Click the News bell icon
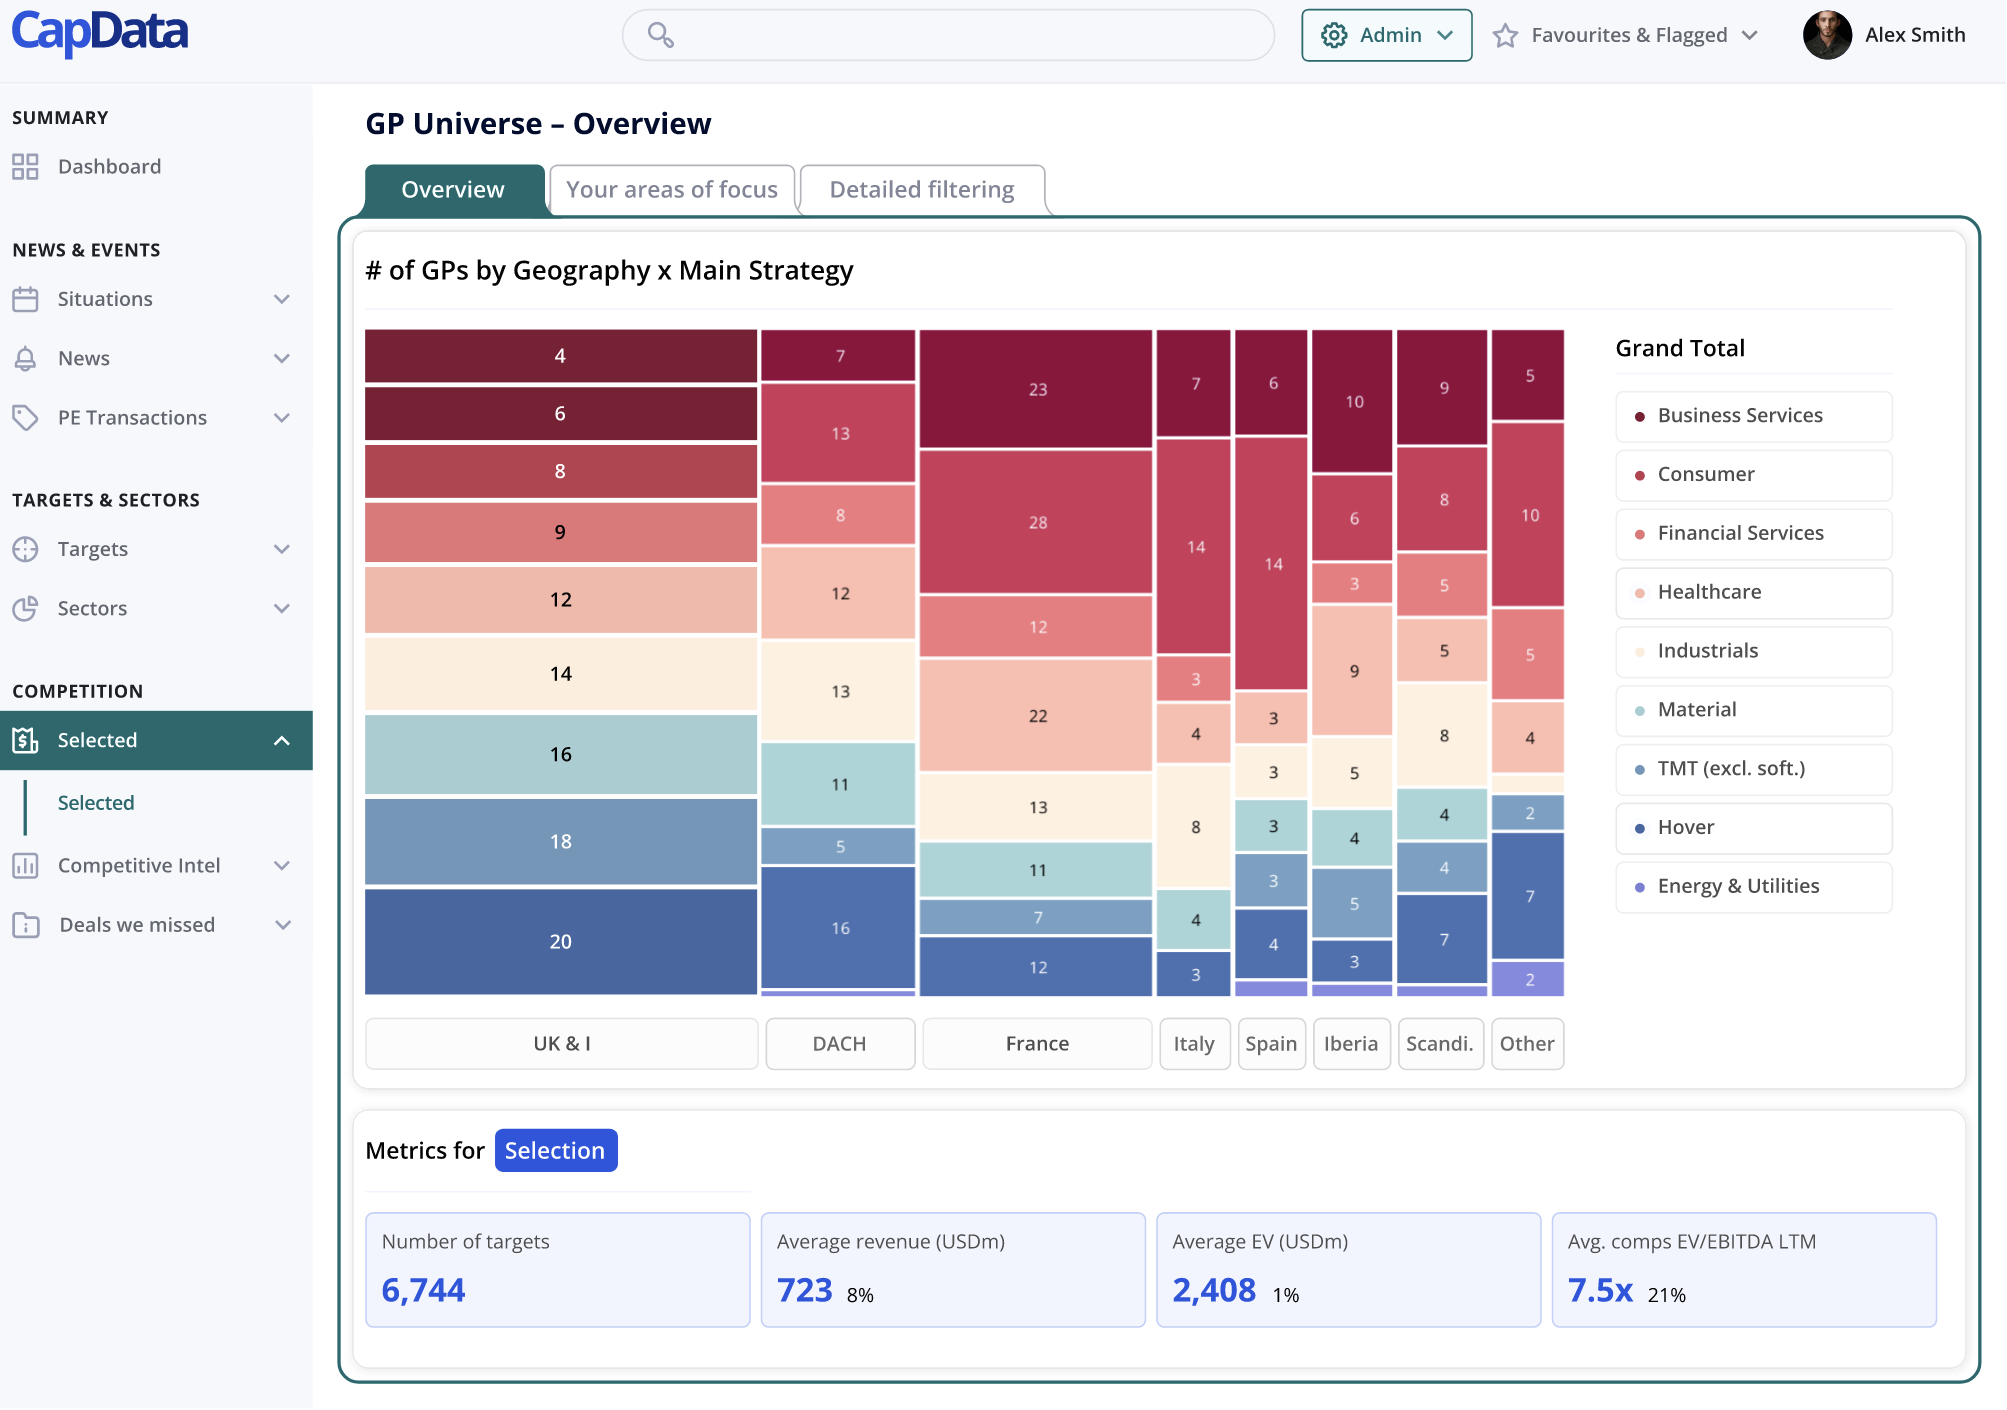 pos(25,358)
